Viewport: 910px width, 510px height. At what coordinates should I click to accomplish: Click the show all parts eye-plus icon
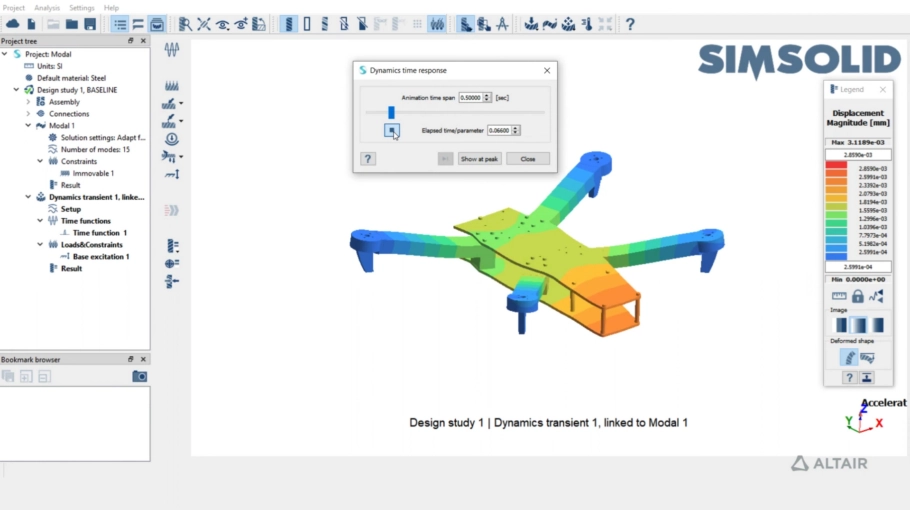[241, 24]
